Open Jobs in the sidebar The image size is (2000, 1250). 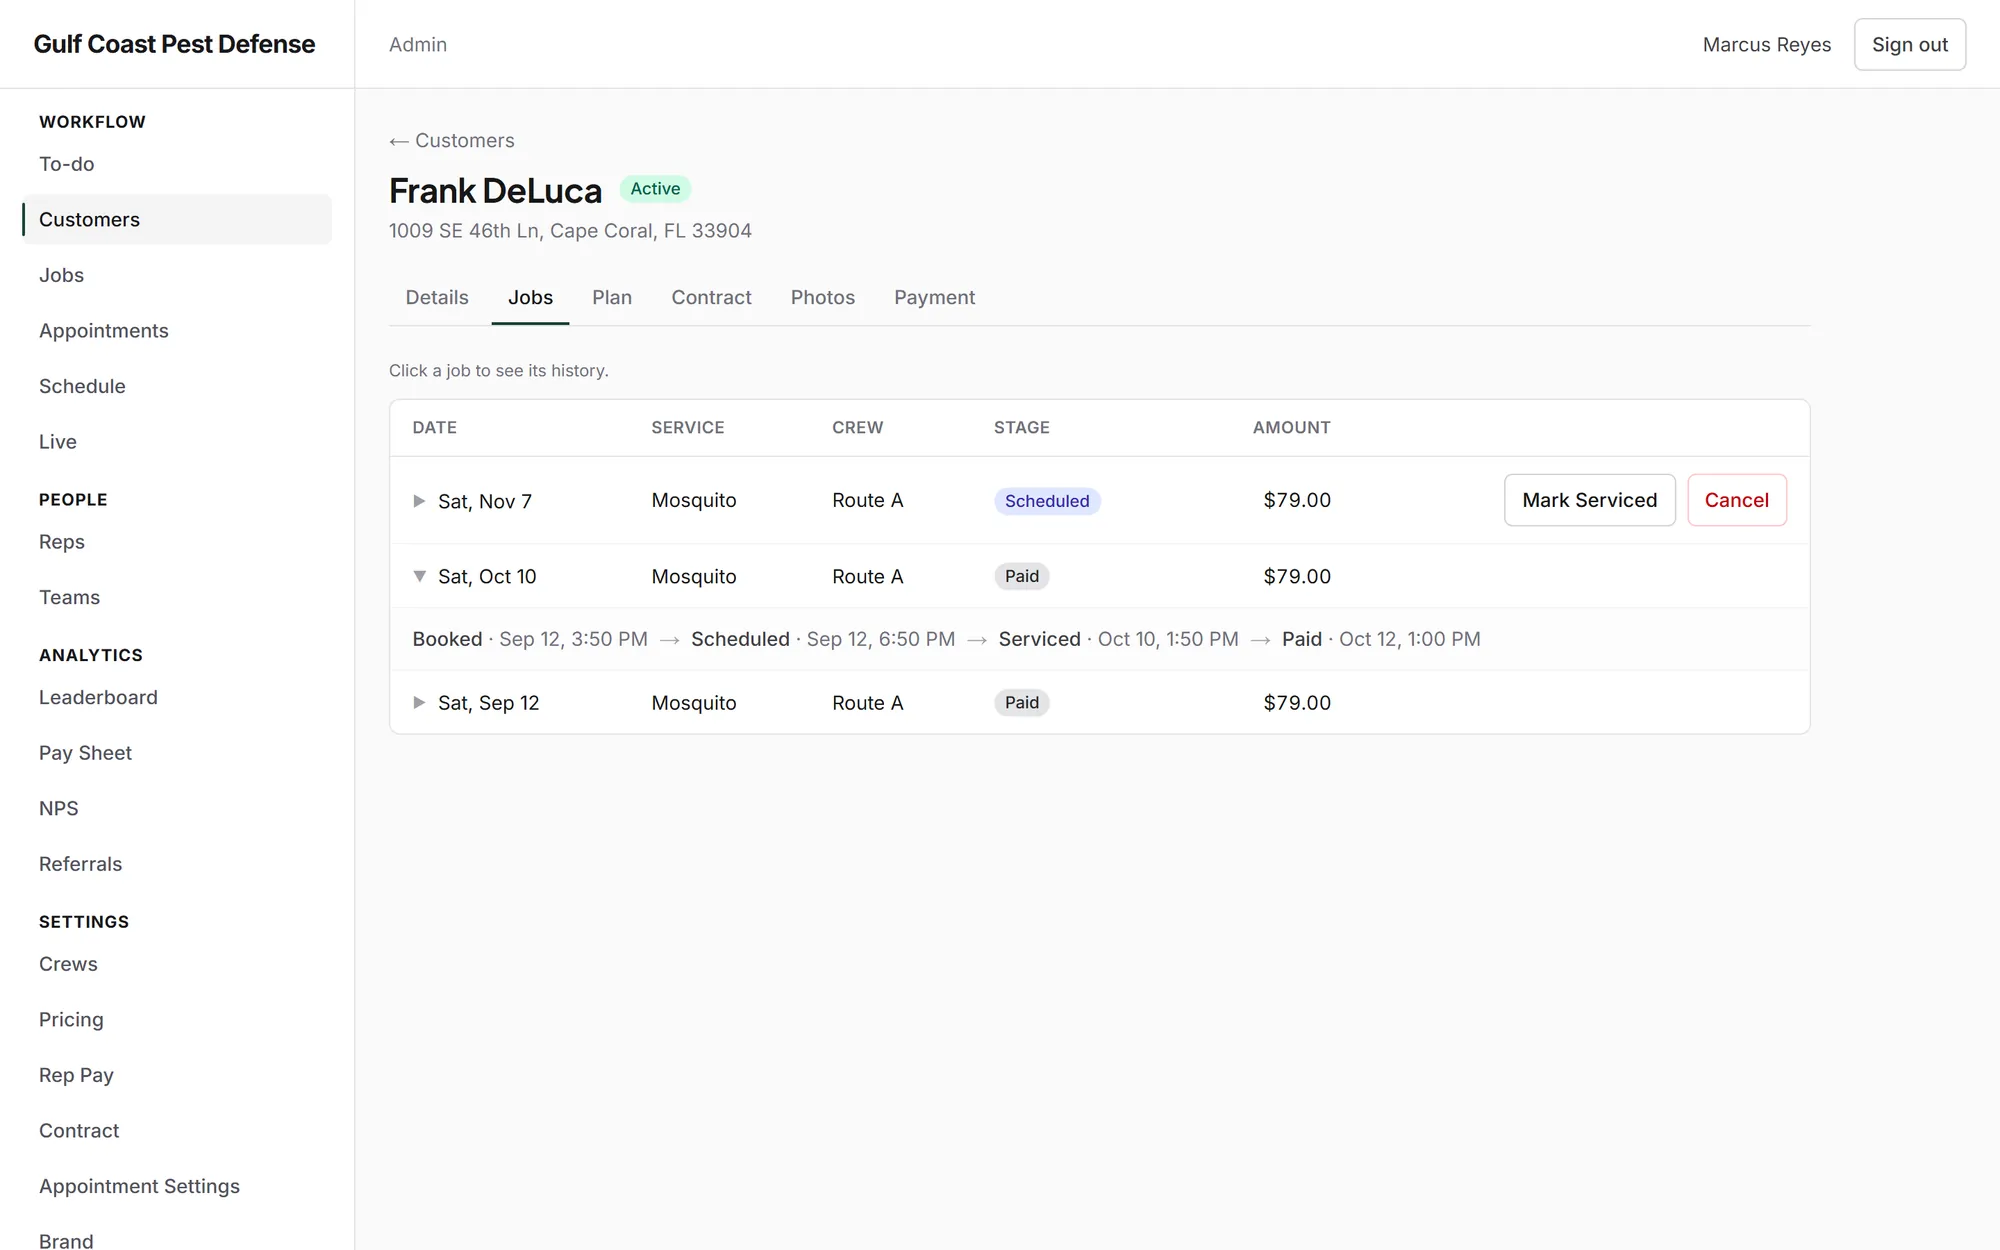point(177,275)
